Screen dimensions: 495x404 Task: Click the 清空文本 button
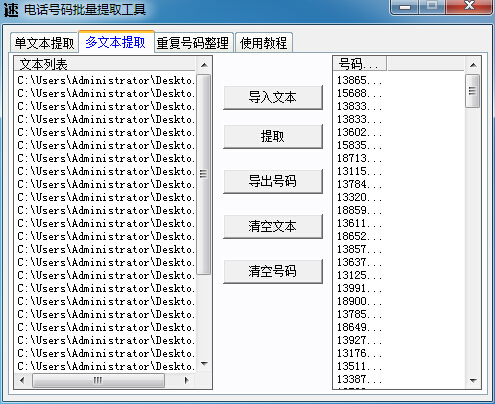coord(273,226)
